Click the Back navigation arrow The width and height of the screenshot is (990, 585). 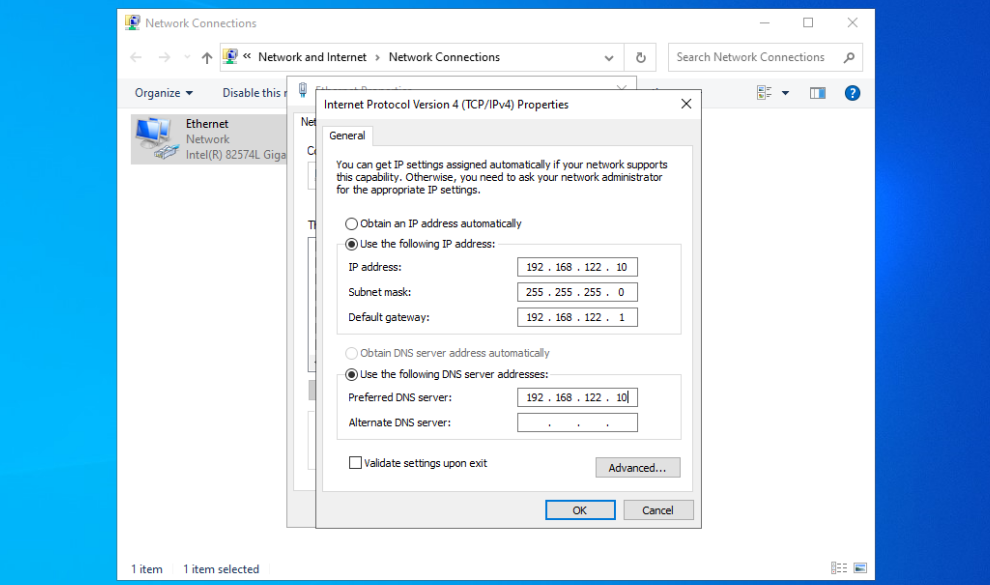[x=137, y=58]
